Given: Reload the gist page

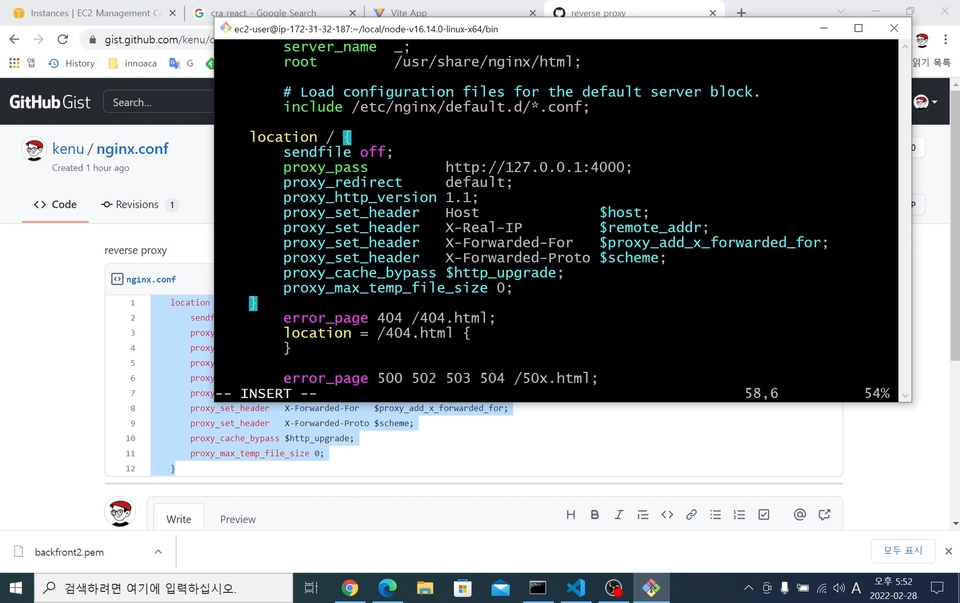Looking at the screenshot, I should pos(62,39).
